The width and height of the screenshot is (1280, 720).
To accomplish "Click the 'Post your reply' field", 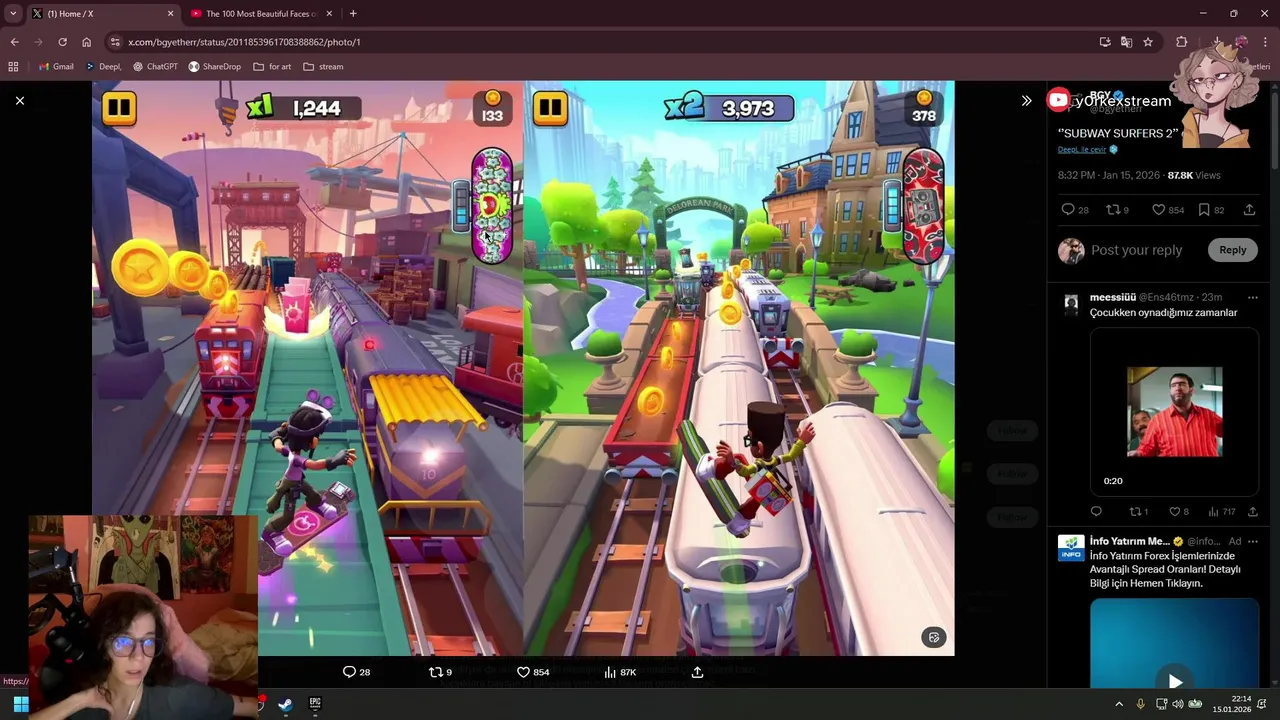I will (1136, 250).
